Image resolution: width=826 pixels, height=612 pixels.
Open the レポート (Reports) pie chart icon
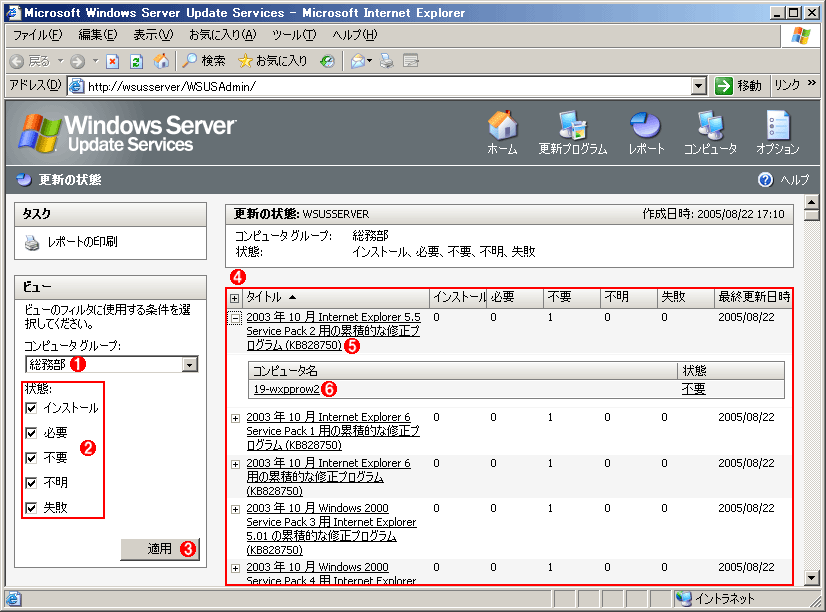pos(645,126)
